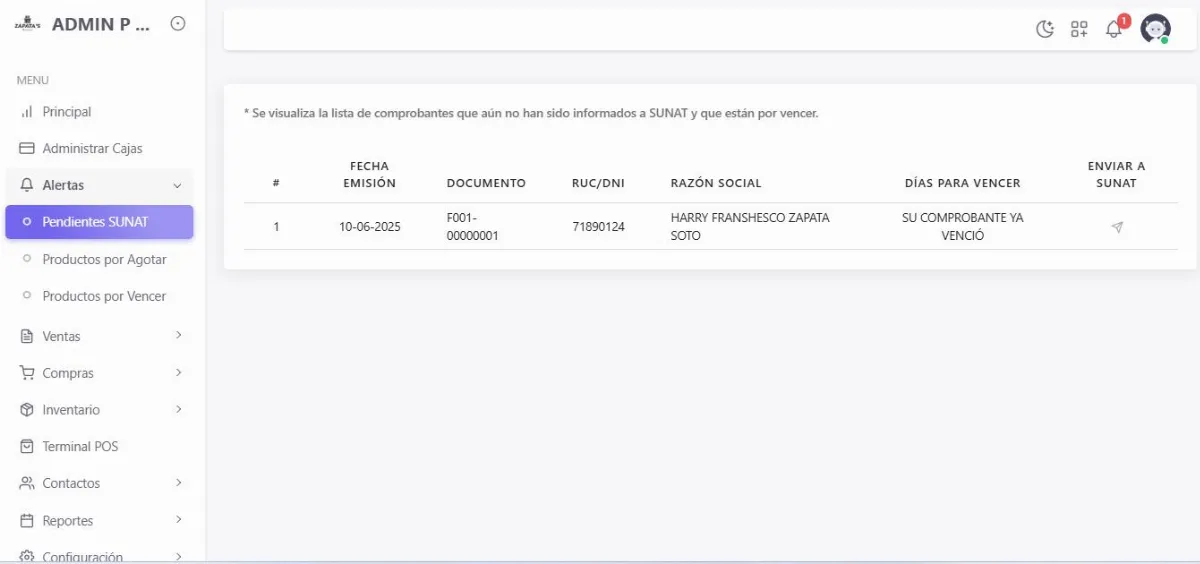
Task: Click the DÍAS PARA VENCER column header
Action: tap(963, 183)
